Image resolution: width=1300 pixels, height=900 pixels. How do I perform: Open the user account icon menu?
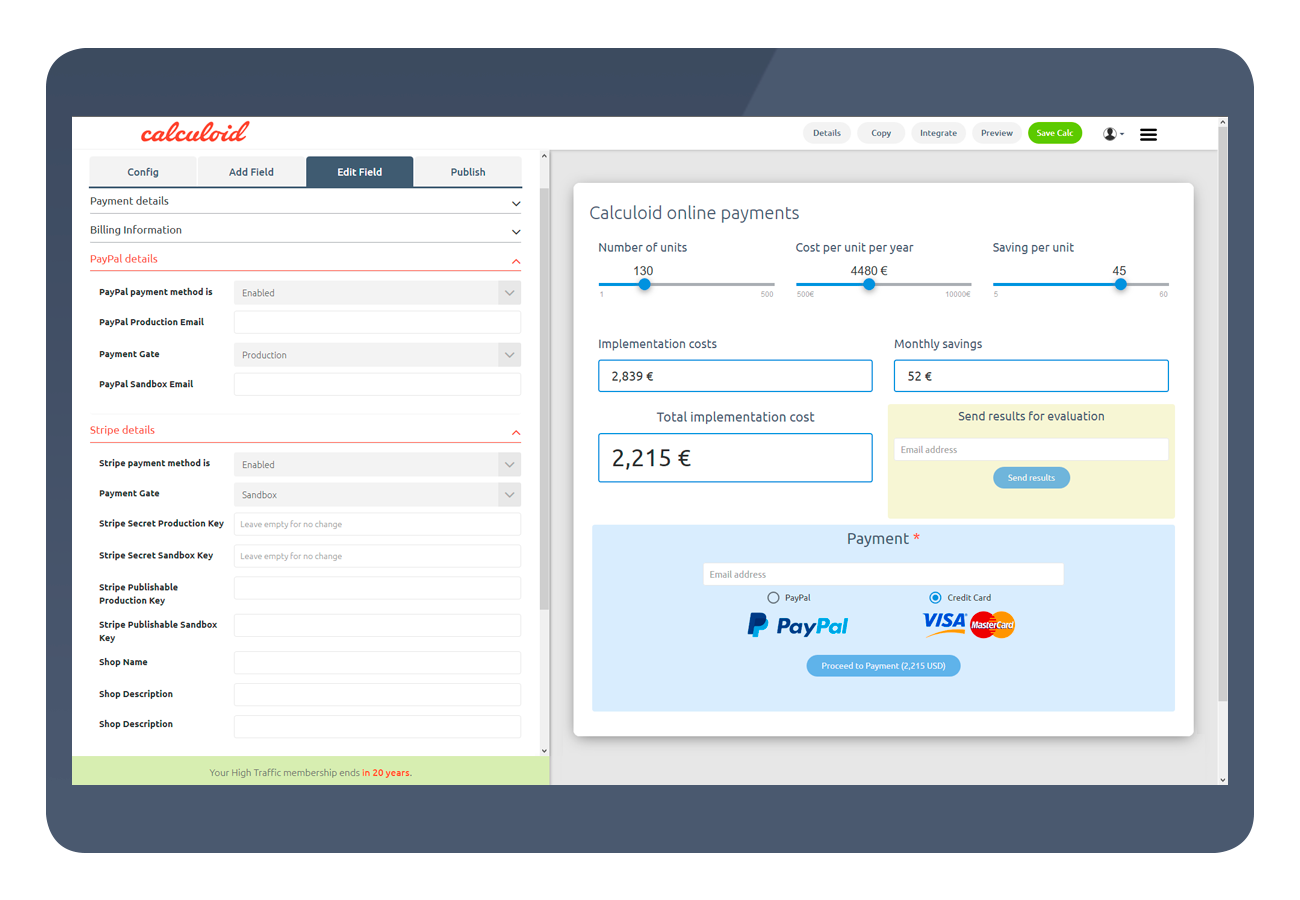pyautogui.click(x=1113, y=133)
